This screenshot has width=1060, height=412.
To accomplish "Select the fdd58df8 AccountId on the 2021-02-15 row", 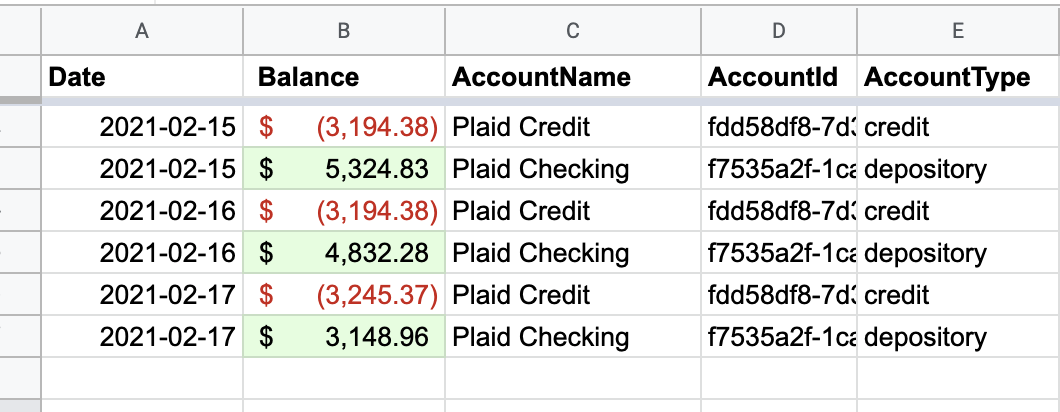I will [779, 127].
